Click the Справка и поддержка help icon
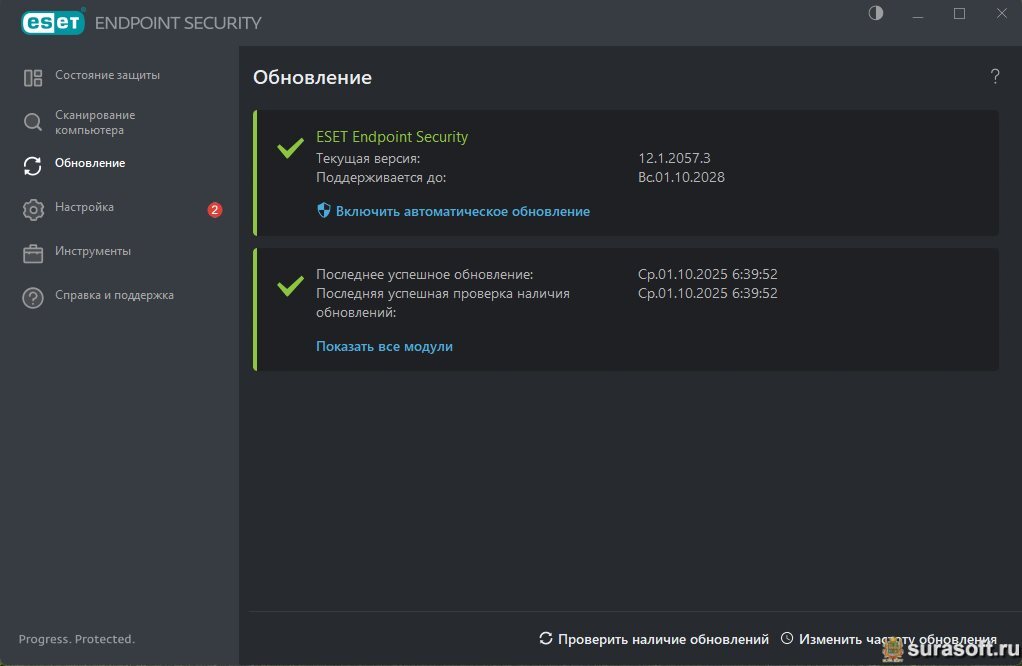This screenshot has width=1022, height=666. coord(33,297)
